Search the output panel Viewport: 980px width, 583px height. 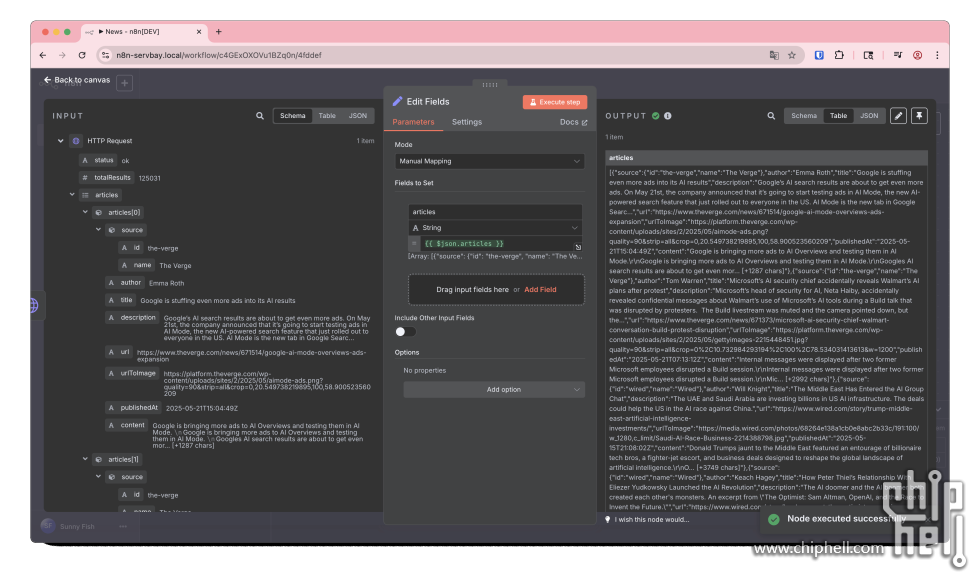(x=771, y=116)
